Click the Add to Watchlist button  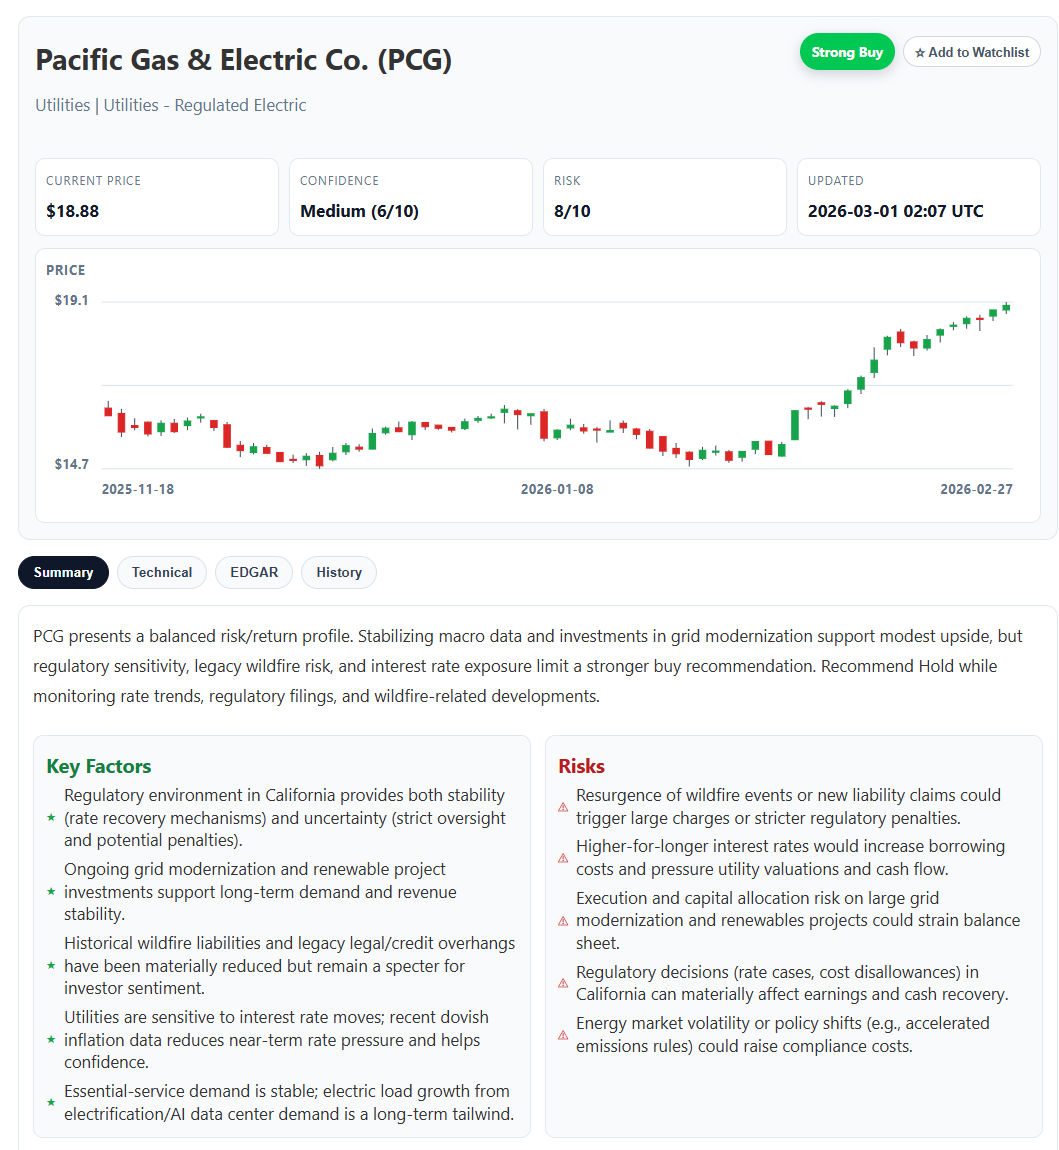click(x=971, y=51)
